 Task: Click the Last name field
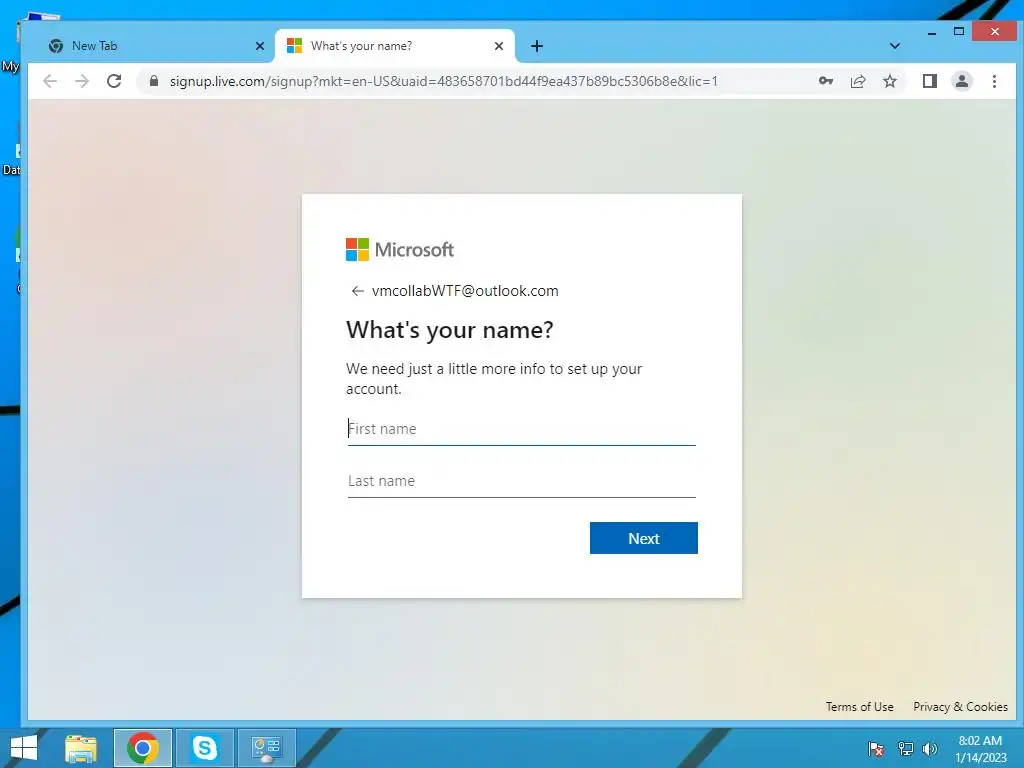coord(521,481)
